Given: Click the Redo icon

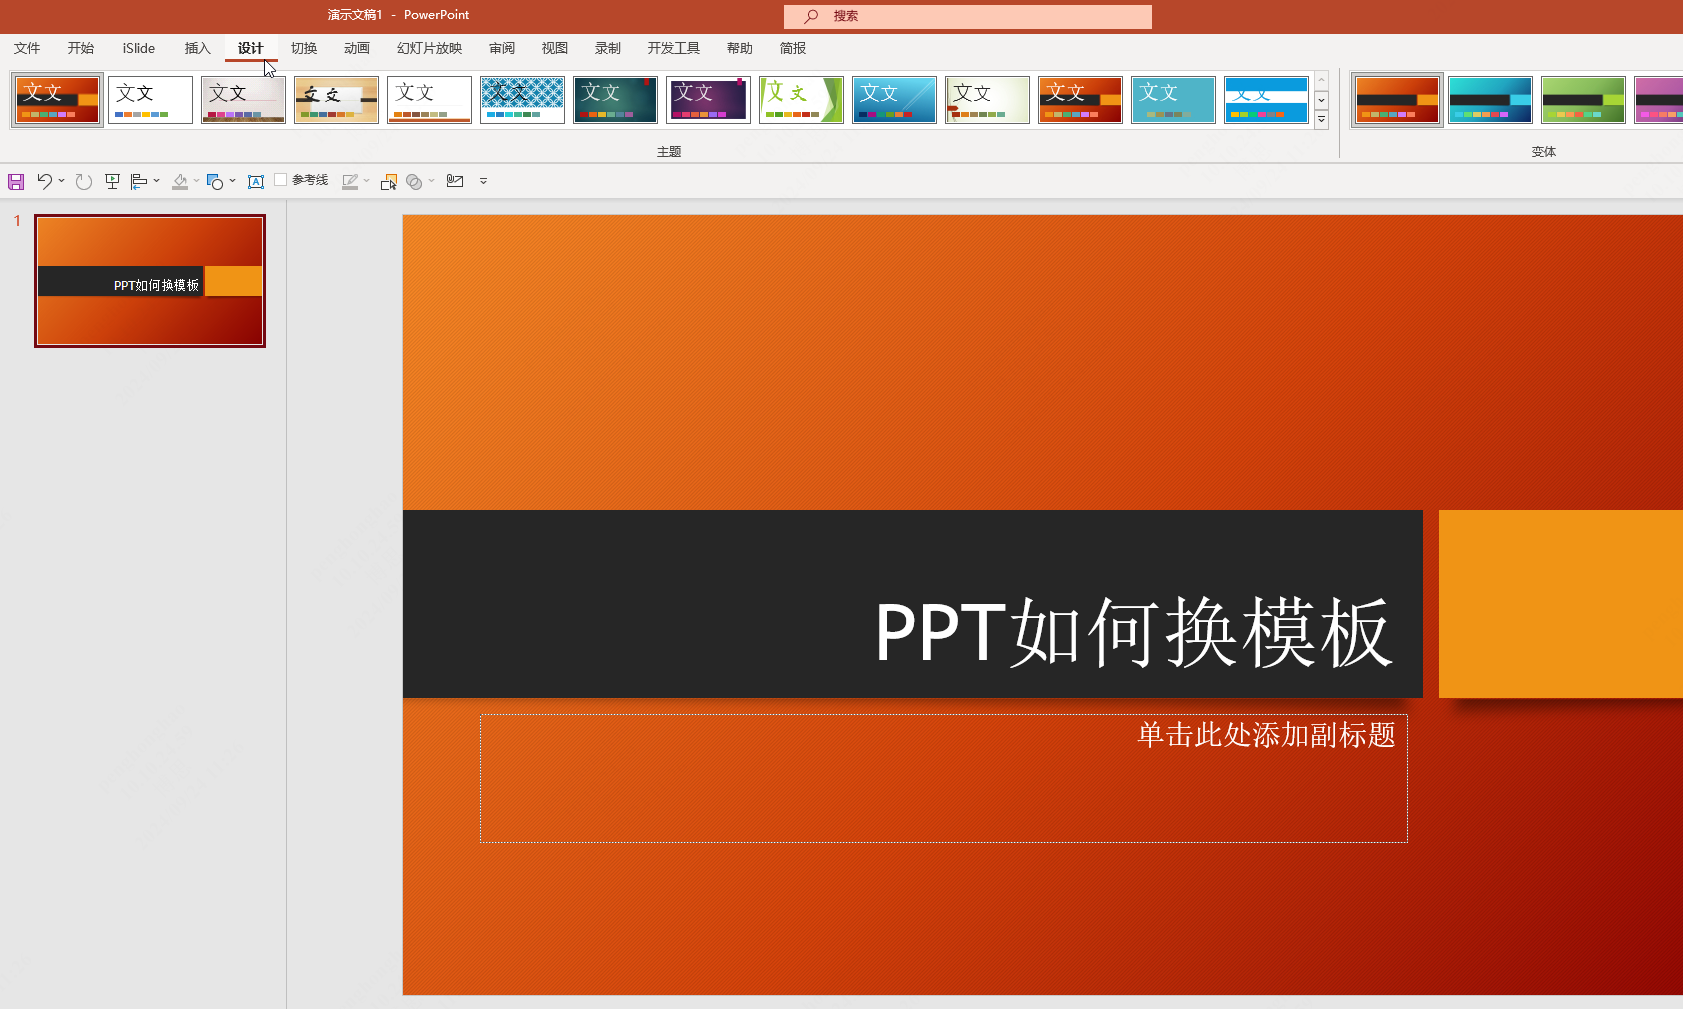Looking at the screenshot, I should [x=84, y=181].
